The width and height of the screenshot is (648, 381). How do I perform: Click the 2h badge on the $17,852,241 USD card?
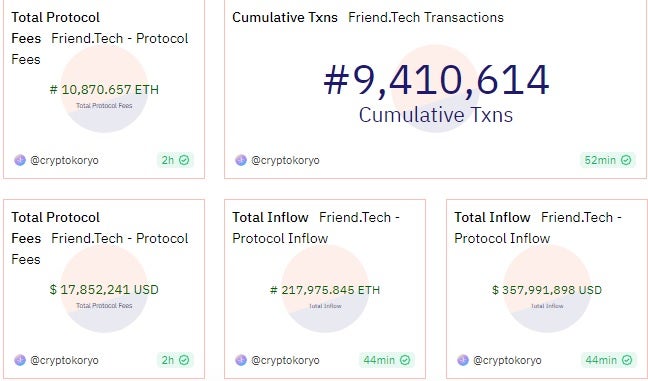175,360
